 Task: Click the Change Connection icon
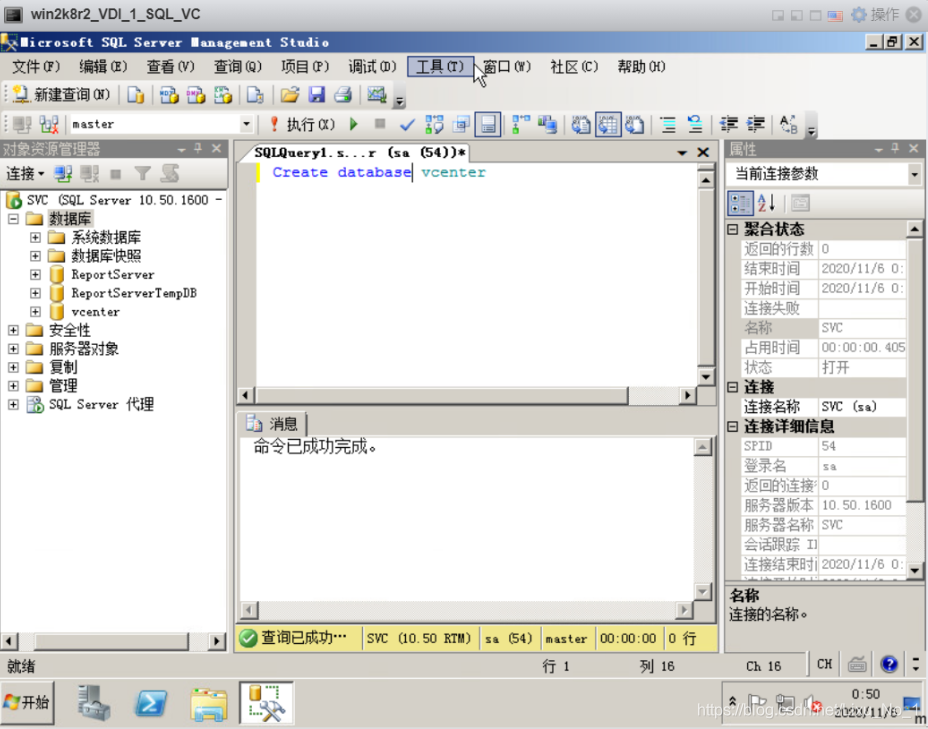click(49, 124)
